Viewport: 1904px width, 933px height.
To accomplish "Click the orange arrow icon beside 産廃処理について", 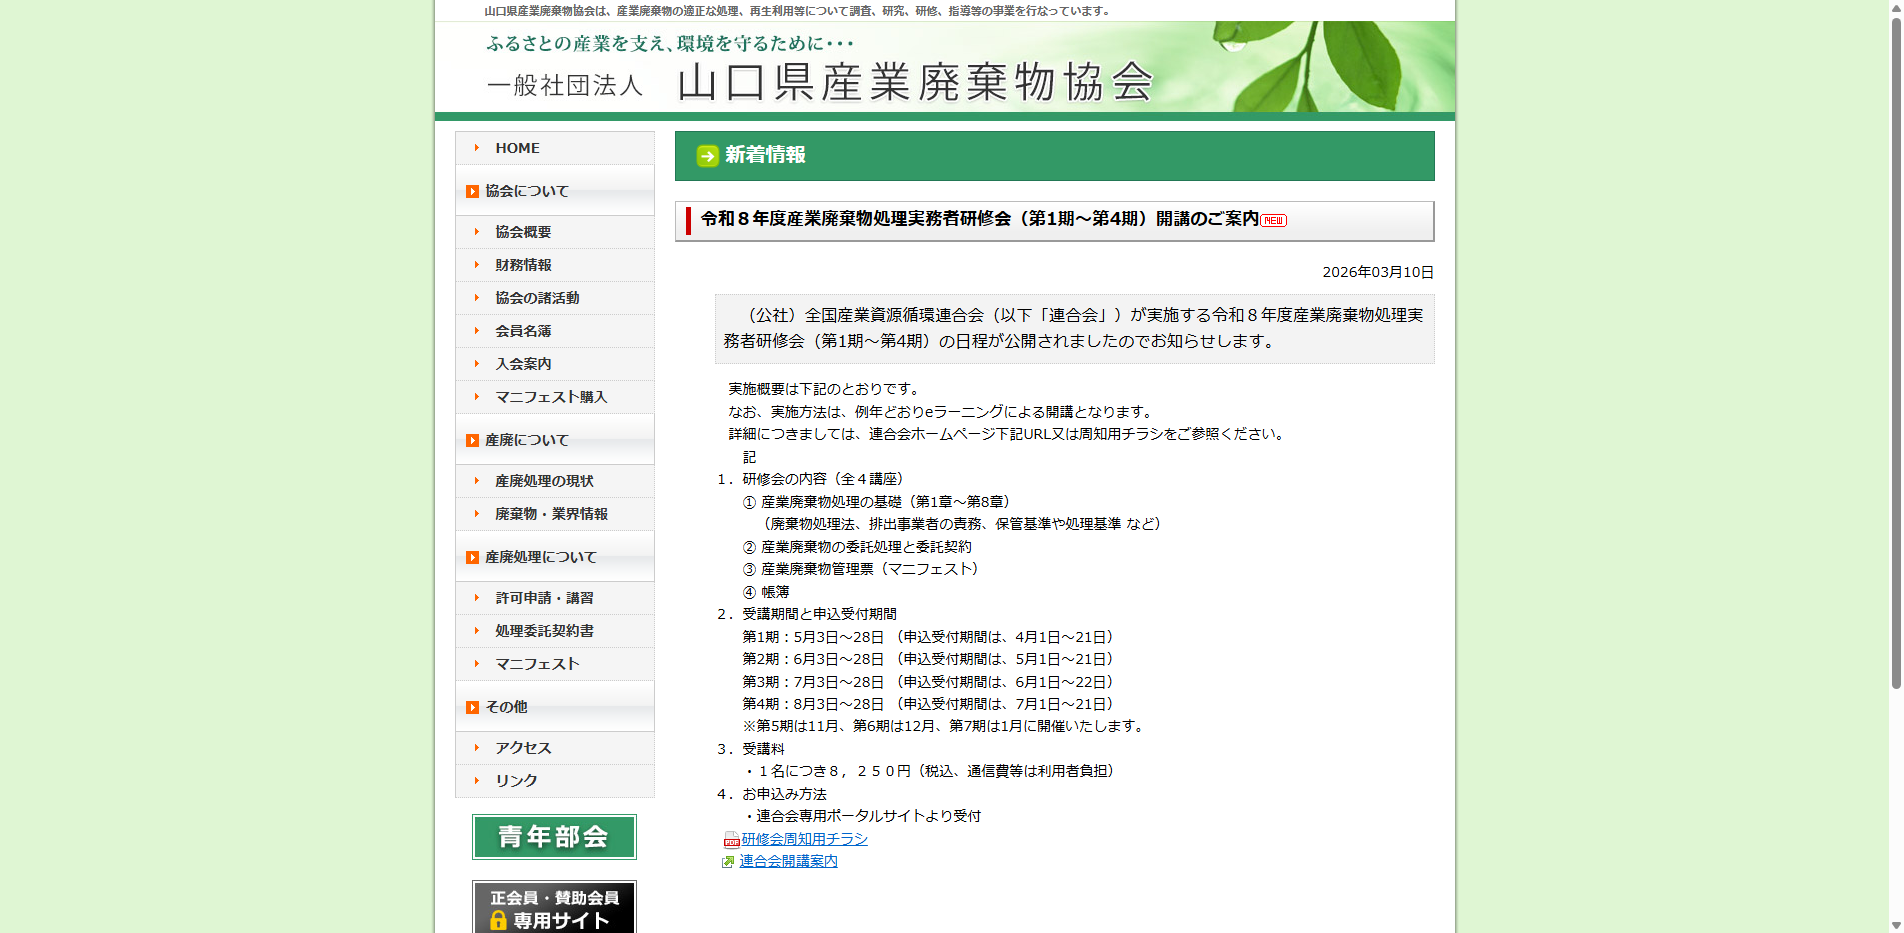I will 472,556.
